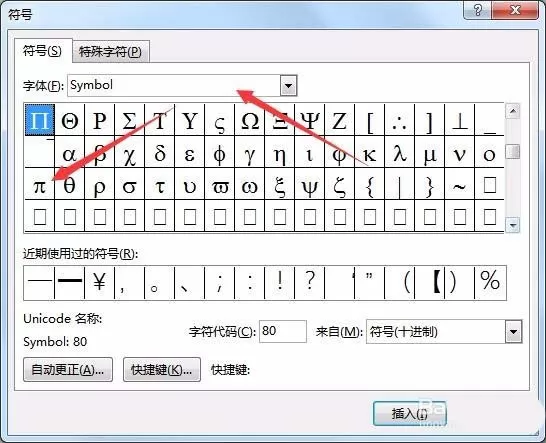This screenshot has height=443, width=546.
Task: Choose the tilde symbol cell
Action: coord(460,184)
